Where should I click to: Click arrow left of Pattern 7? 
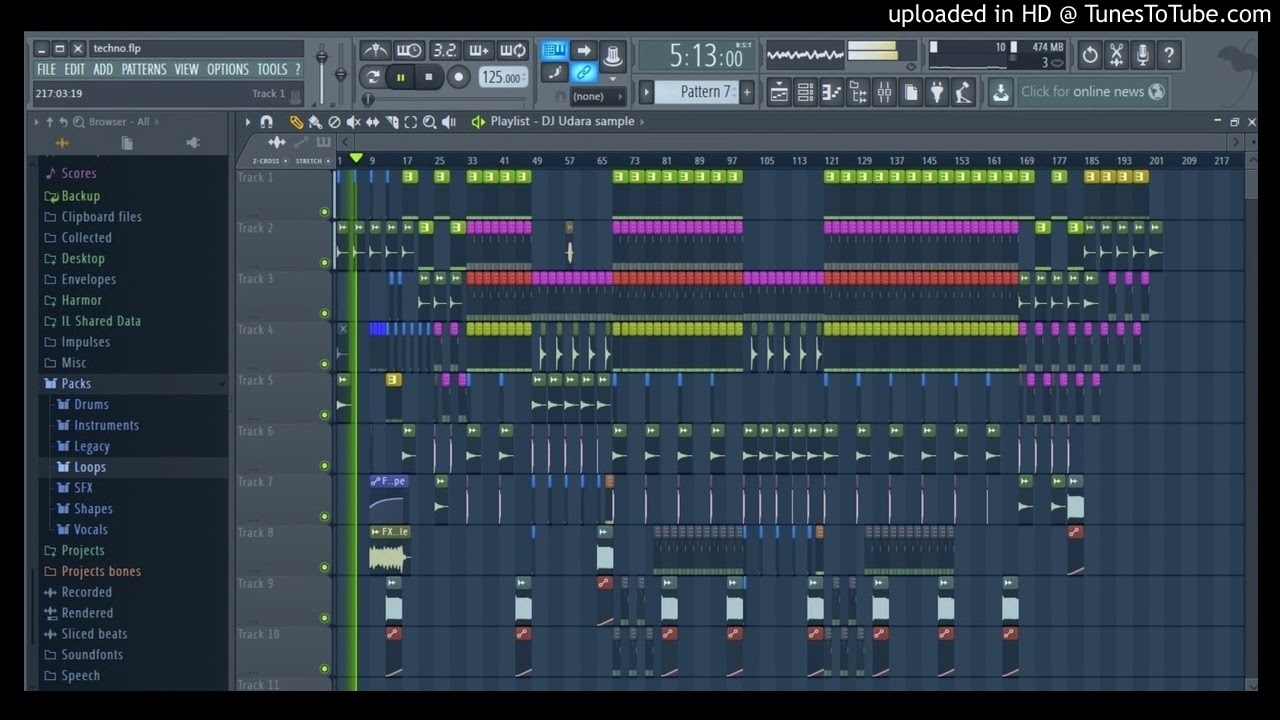click(647, 92)
